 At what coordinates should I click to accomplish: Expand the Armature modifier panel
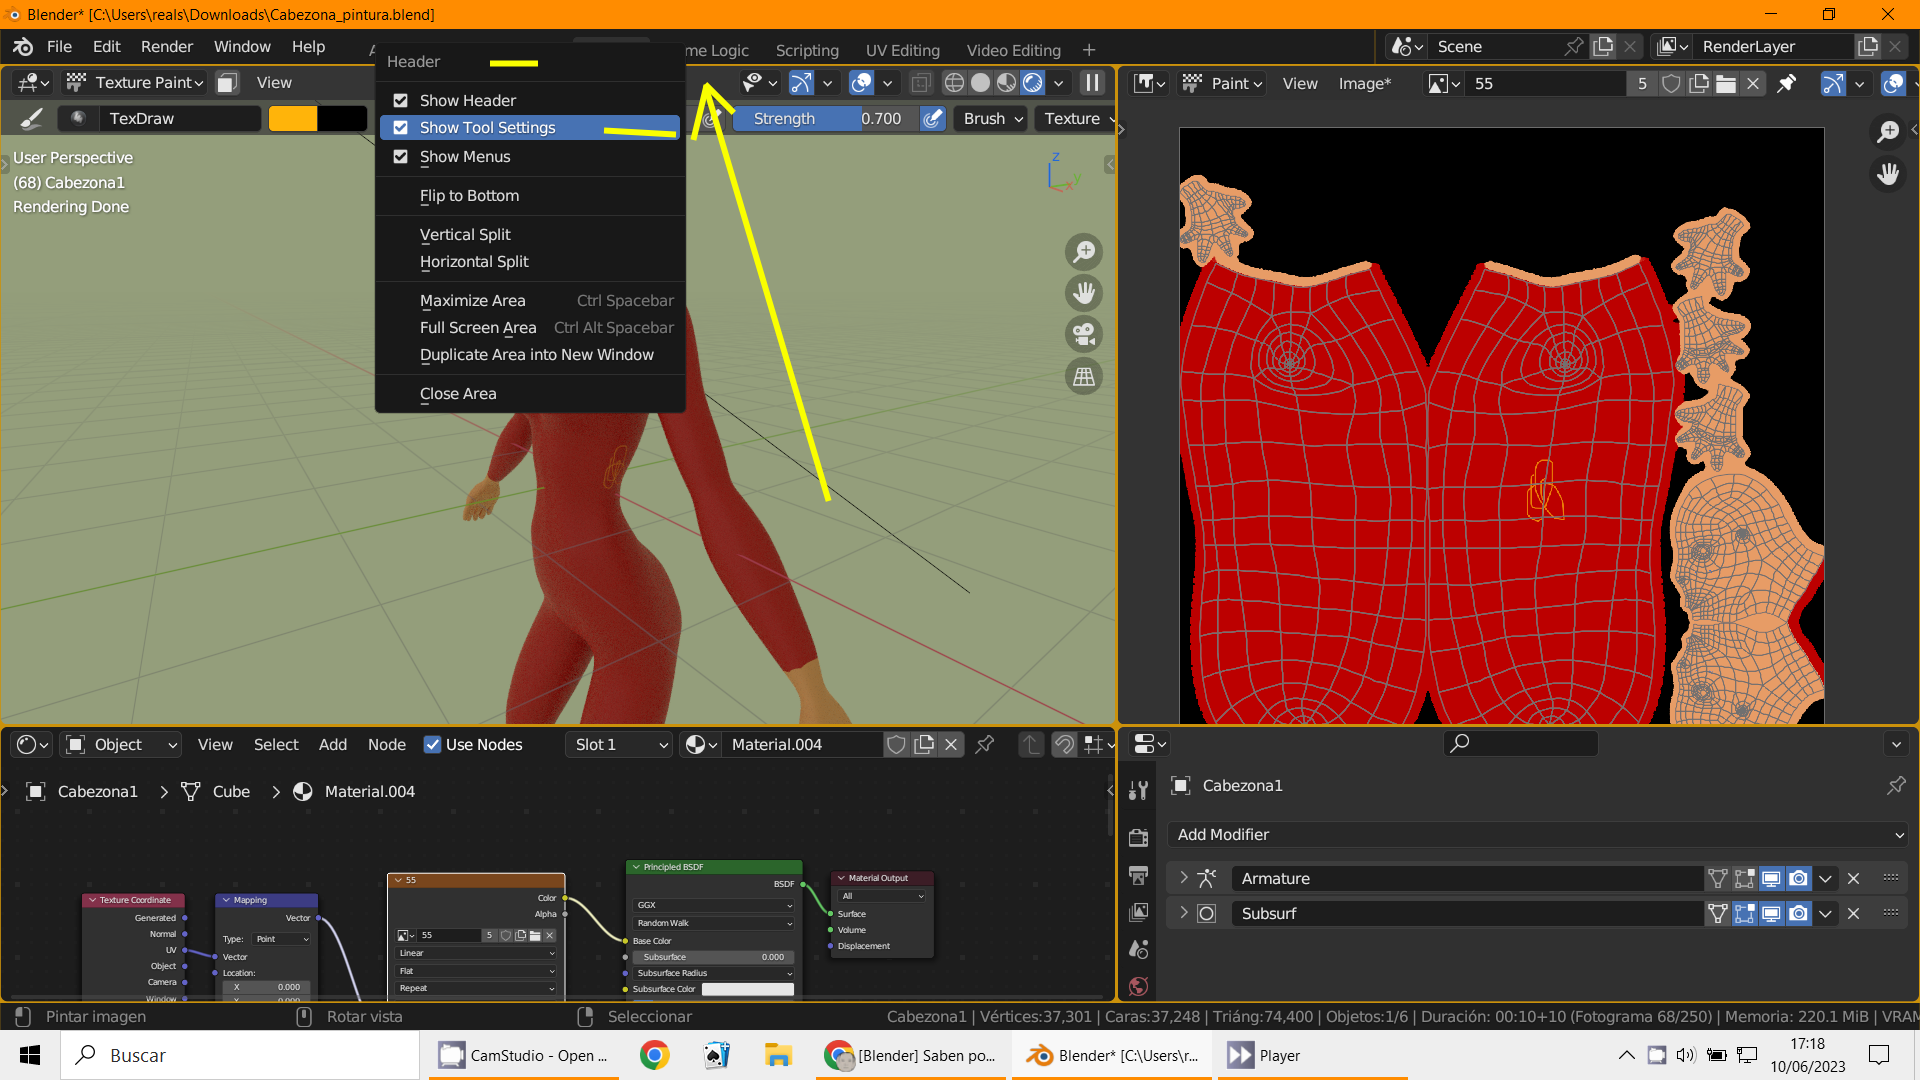(x=1184, y=878)
